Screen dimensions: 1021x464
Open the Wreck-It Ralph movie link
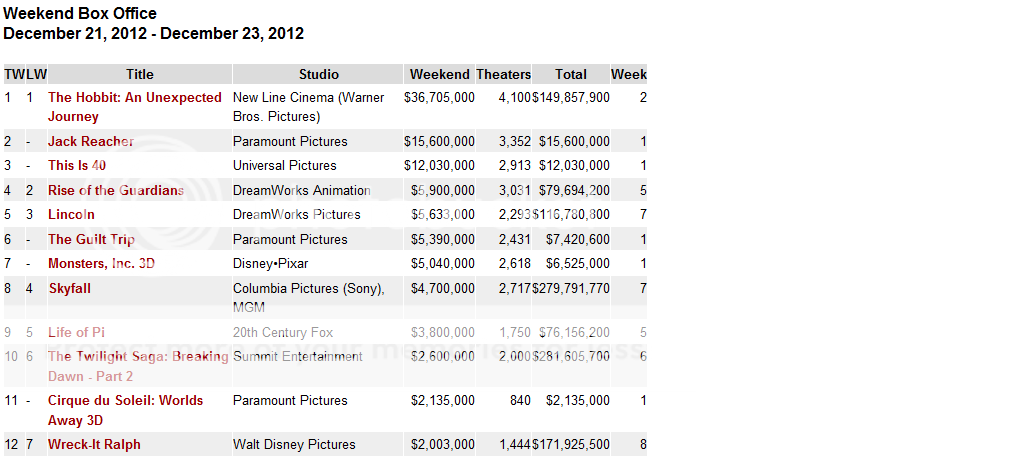click(x=94, y=445)
